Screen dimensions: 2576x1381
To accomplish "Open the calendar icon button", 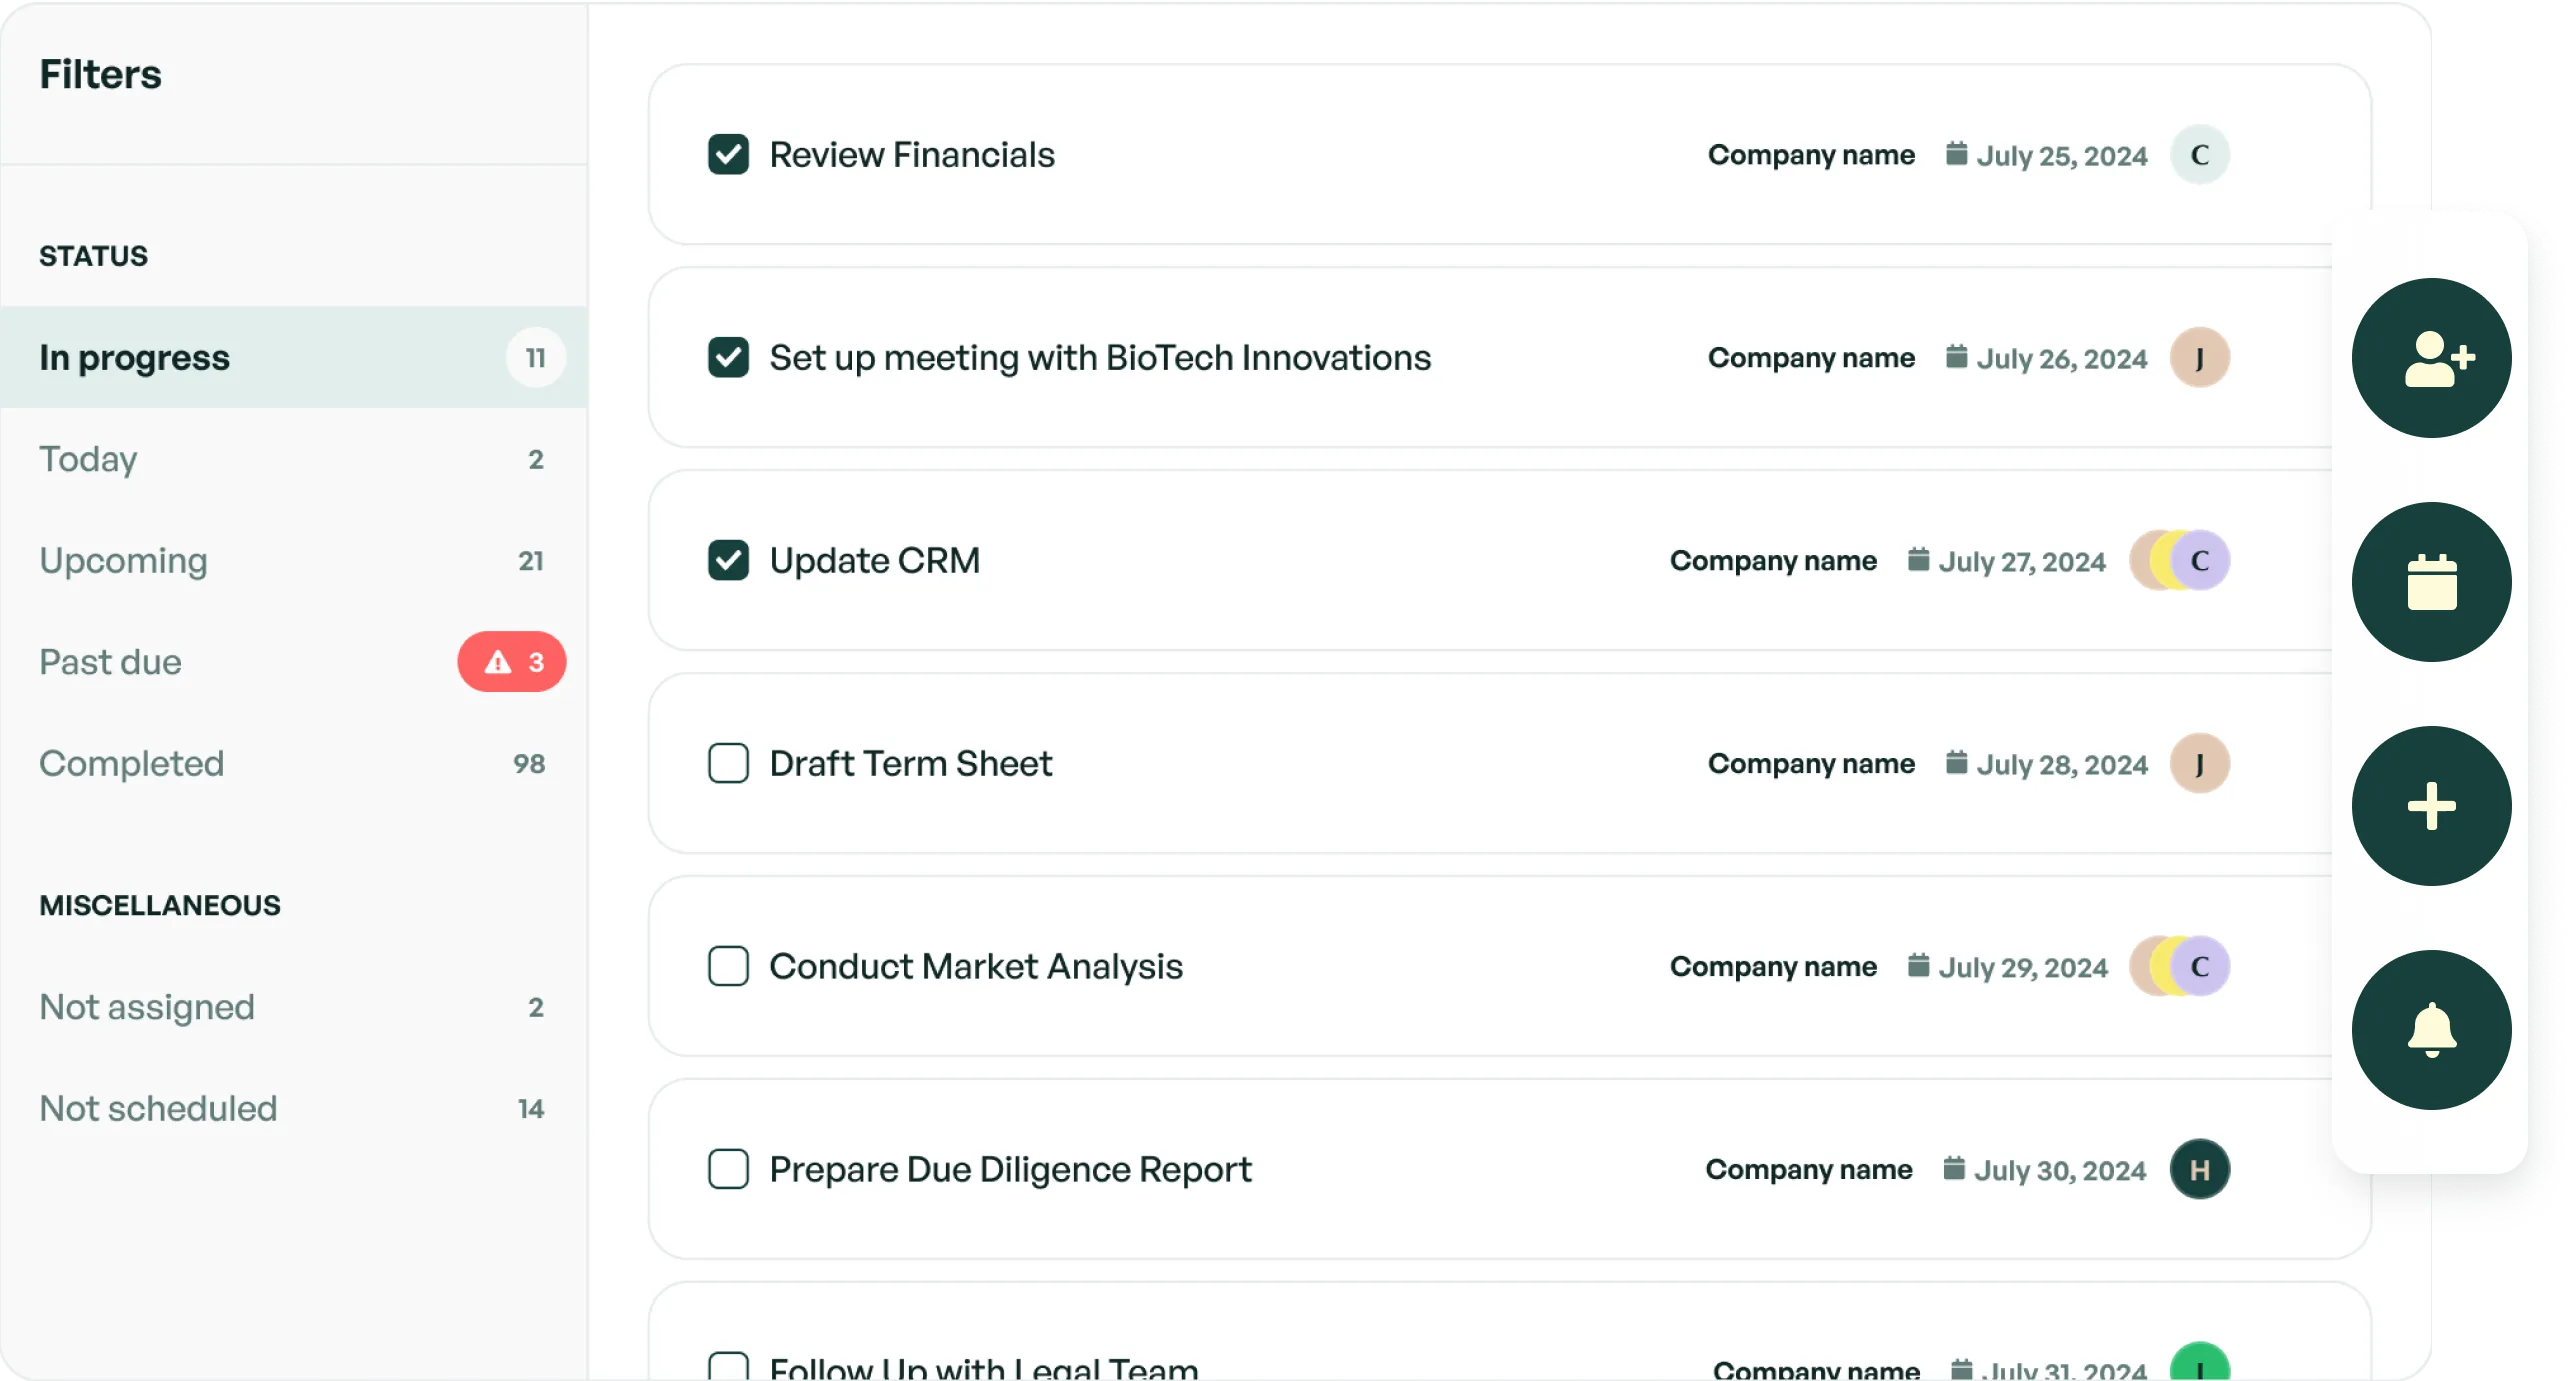I will point(2431,582).
